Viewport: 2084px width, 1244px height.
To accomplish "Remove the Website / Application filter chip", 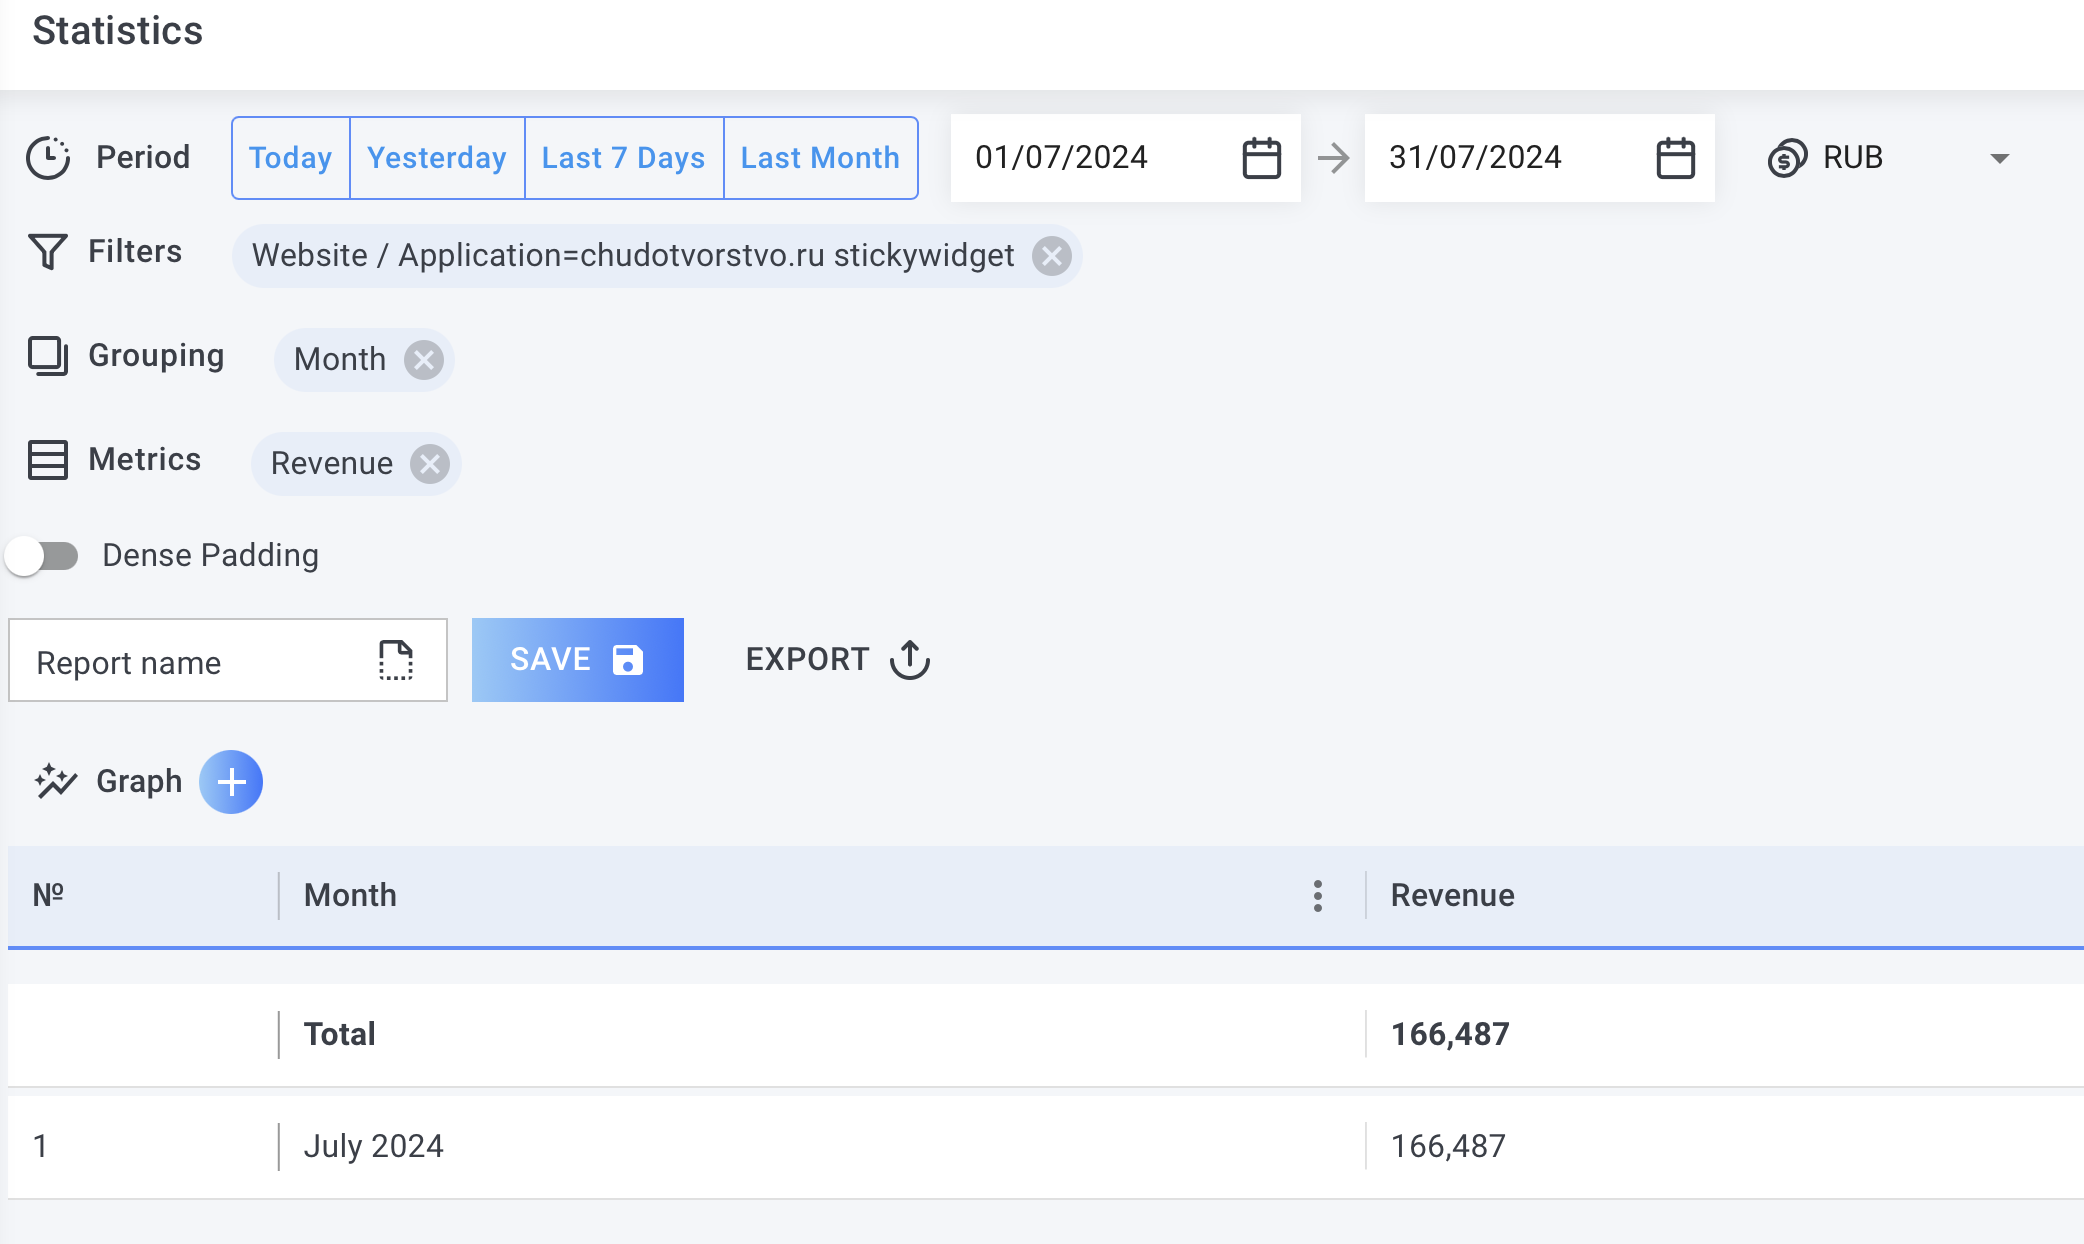I will coord(1051,256).
